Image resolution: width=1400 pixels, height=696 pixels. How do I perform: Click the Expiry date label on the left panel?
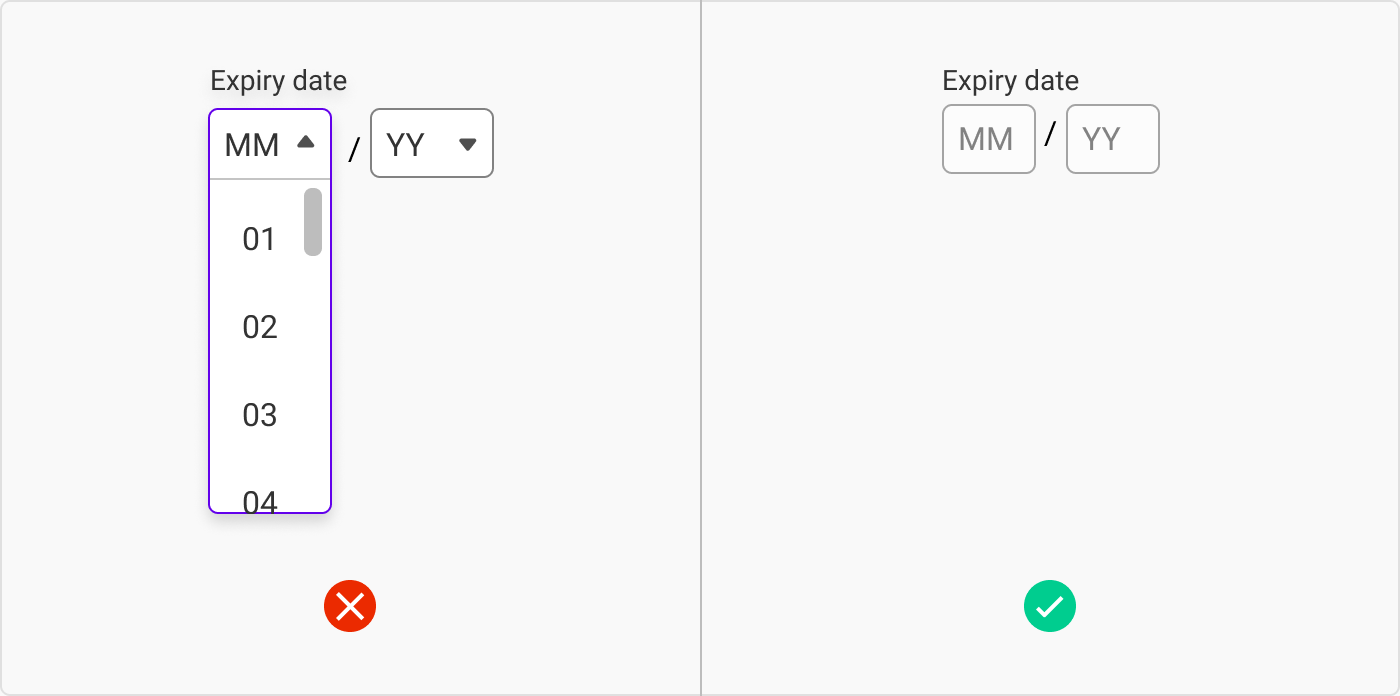coord(278,80)
